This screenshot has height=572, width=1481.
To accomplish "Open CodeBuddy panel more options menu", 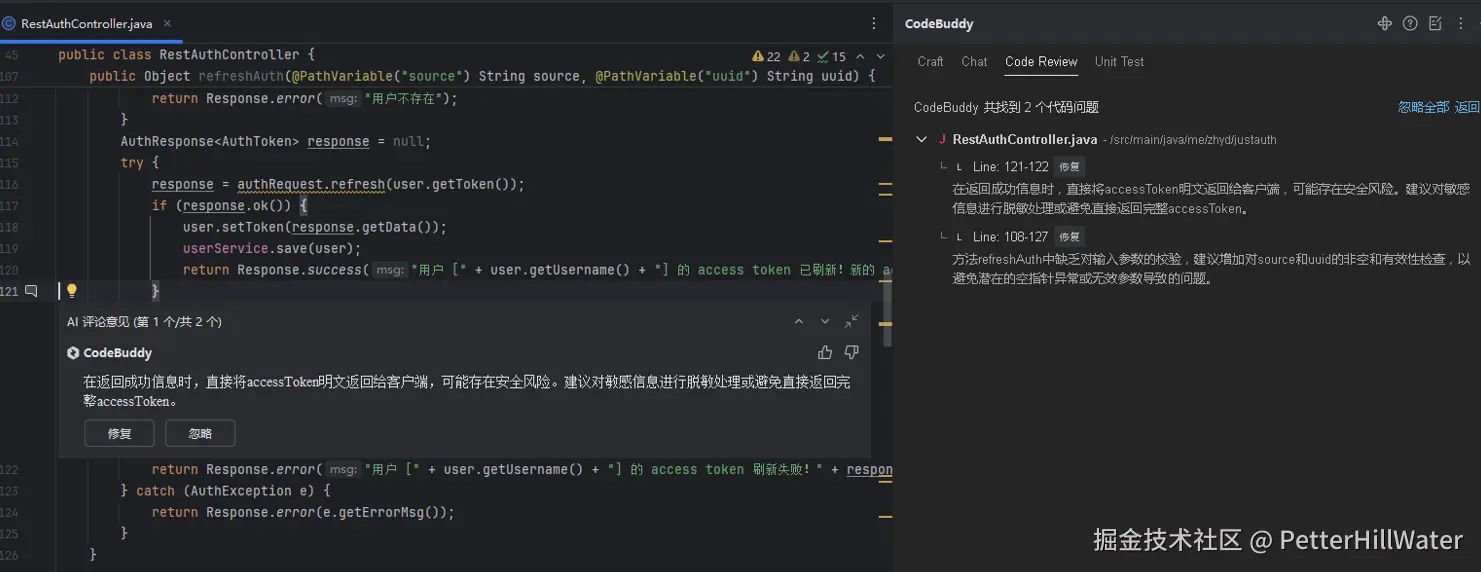I will click(1463, 23).
